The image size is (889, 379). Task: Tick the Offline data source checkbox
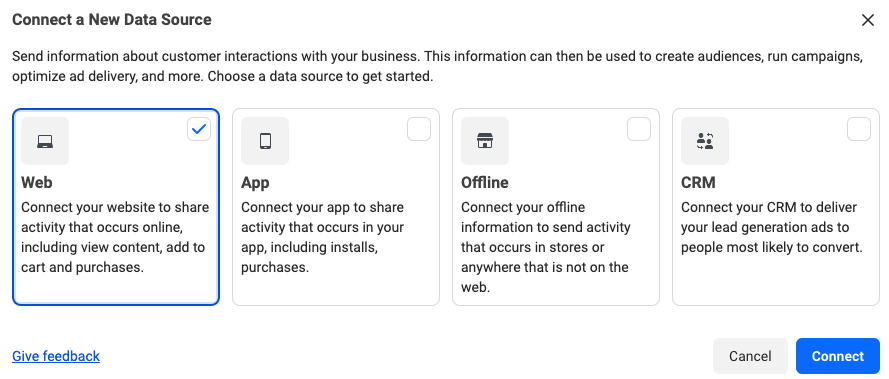(x=639, y=129)
